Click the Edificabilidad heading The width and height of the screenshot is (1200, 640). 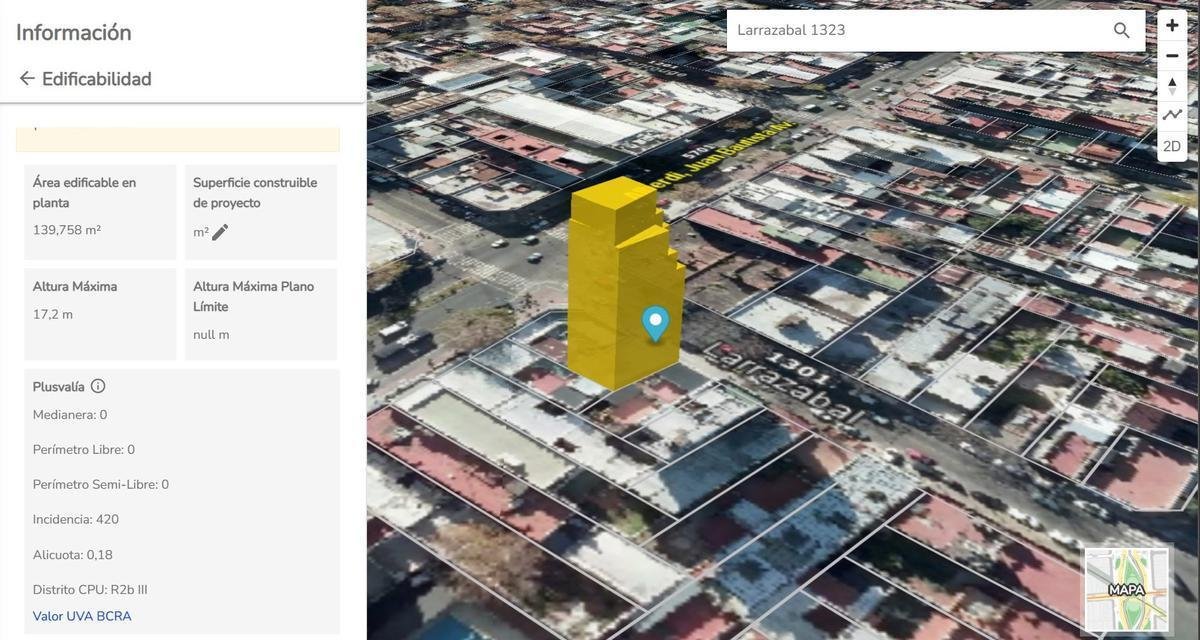click(x=97, y=79)
